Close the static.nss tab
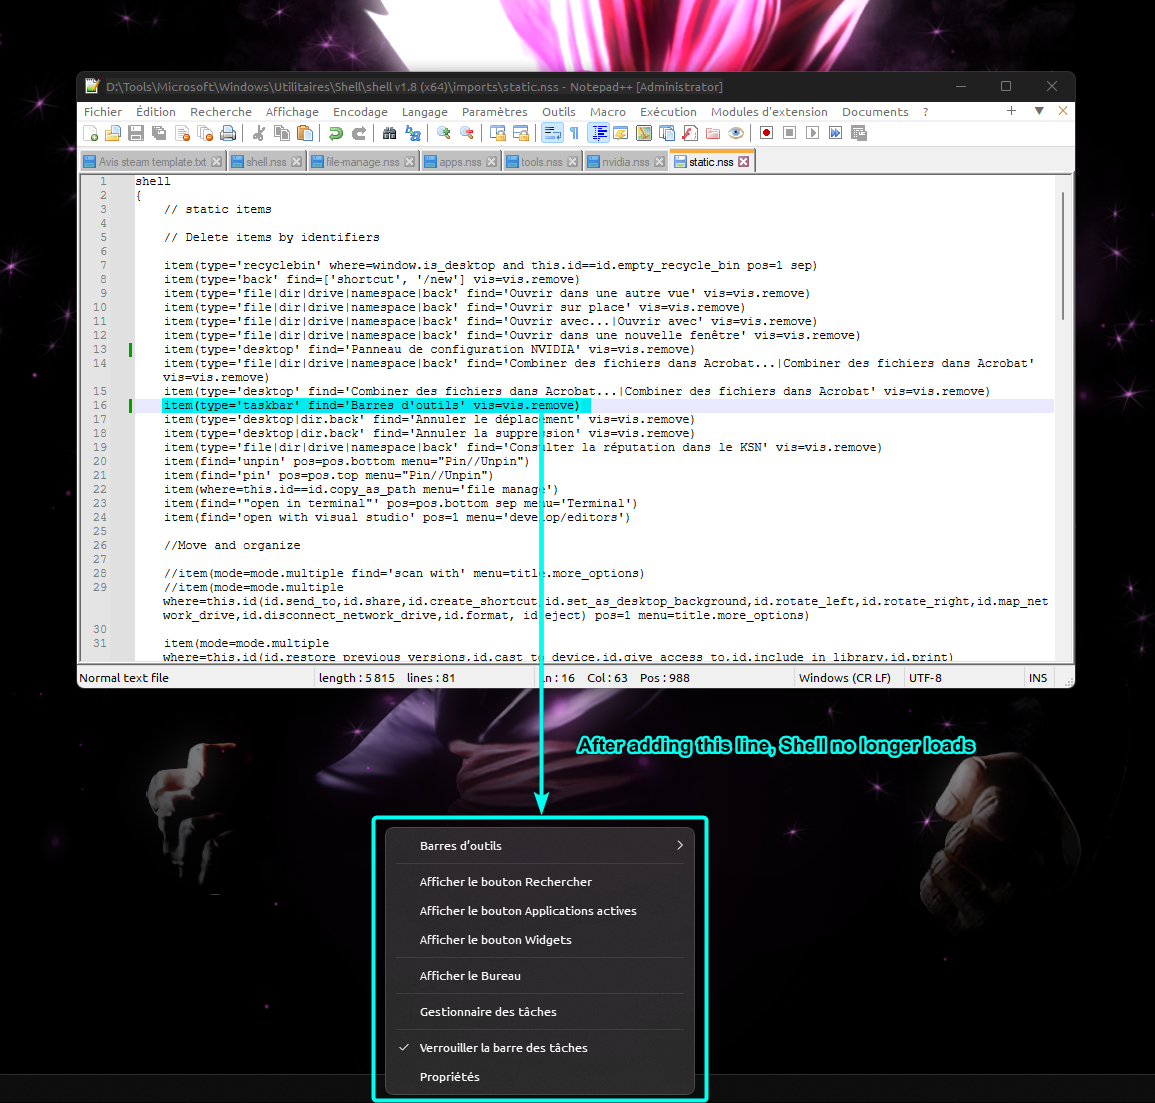Viewport: 1155px width, 1103px height. pos(744,161)
